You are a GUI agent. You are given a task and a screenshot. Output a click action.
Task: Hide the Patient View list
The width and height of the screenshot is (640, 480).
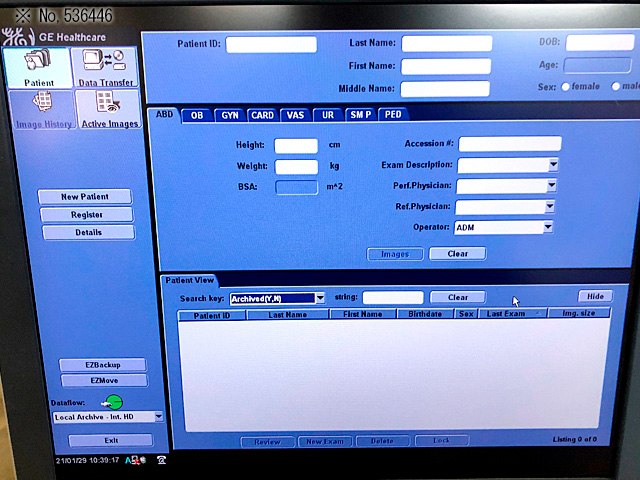point(596,296)
